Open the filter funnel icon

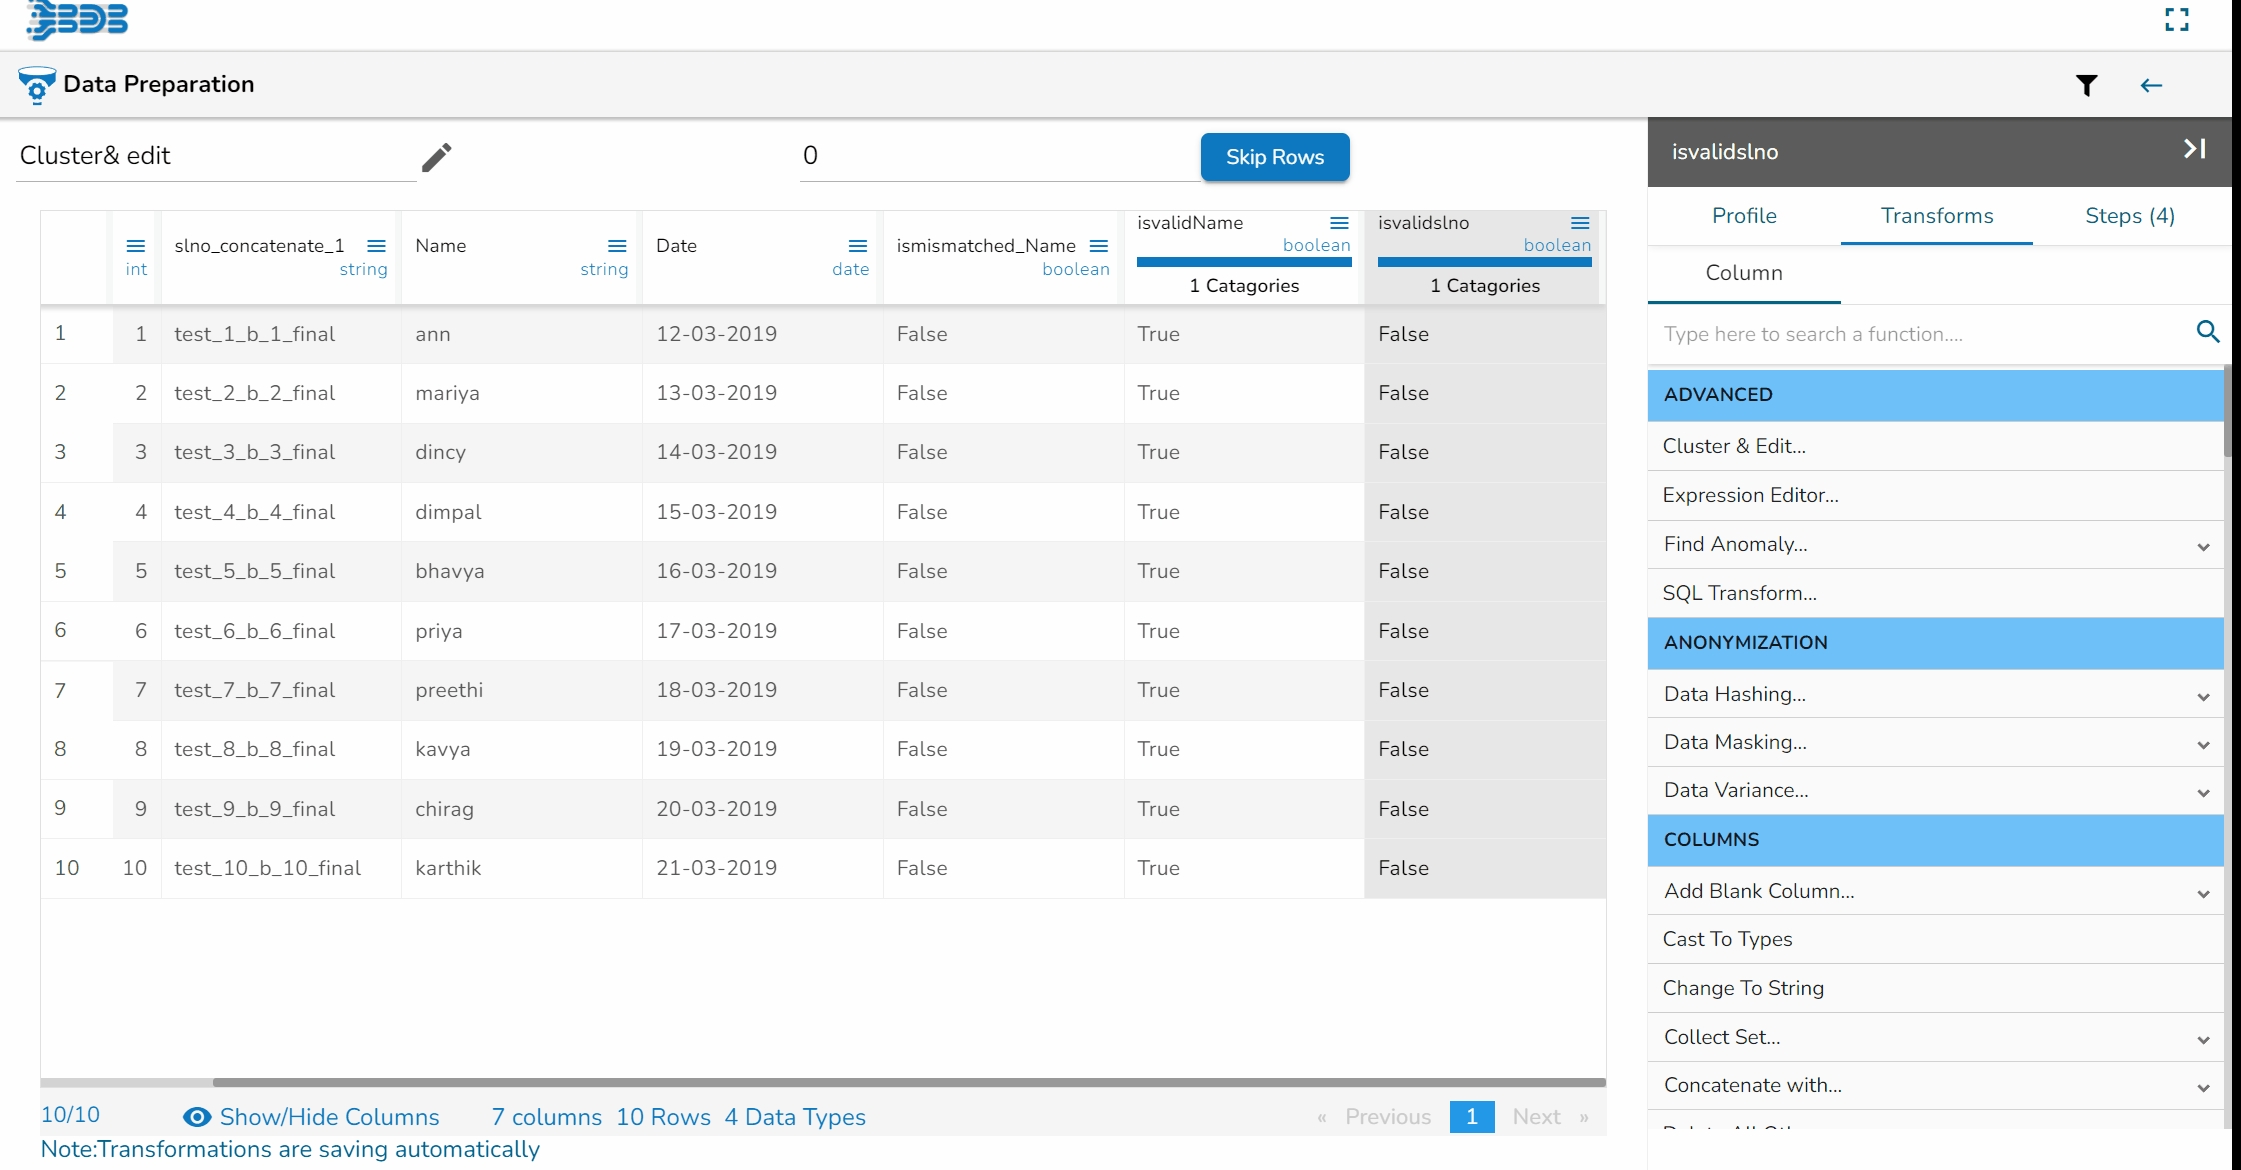pyautogui.click(x=2086, y=86)
